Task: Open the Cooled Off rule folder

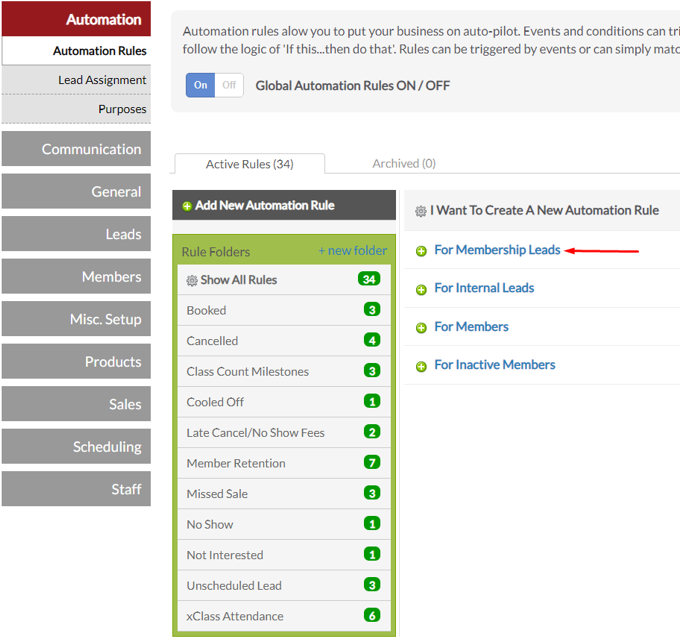Action: click(x=284, y=402)
